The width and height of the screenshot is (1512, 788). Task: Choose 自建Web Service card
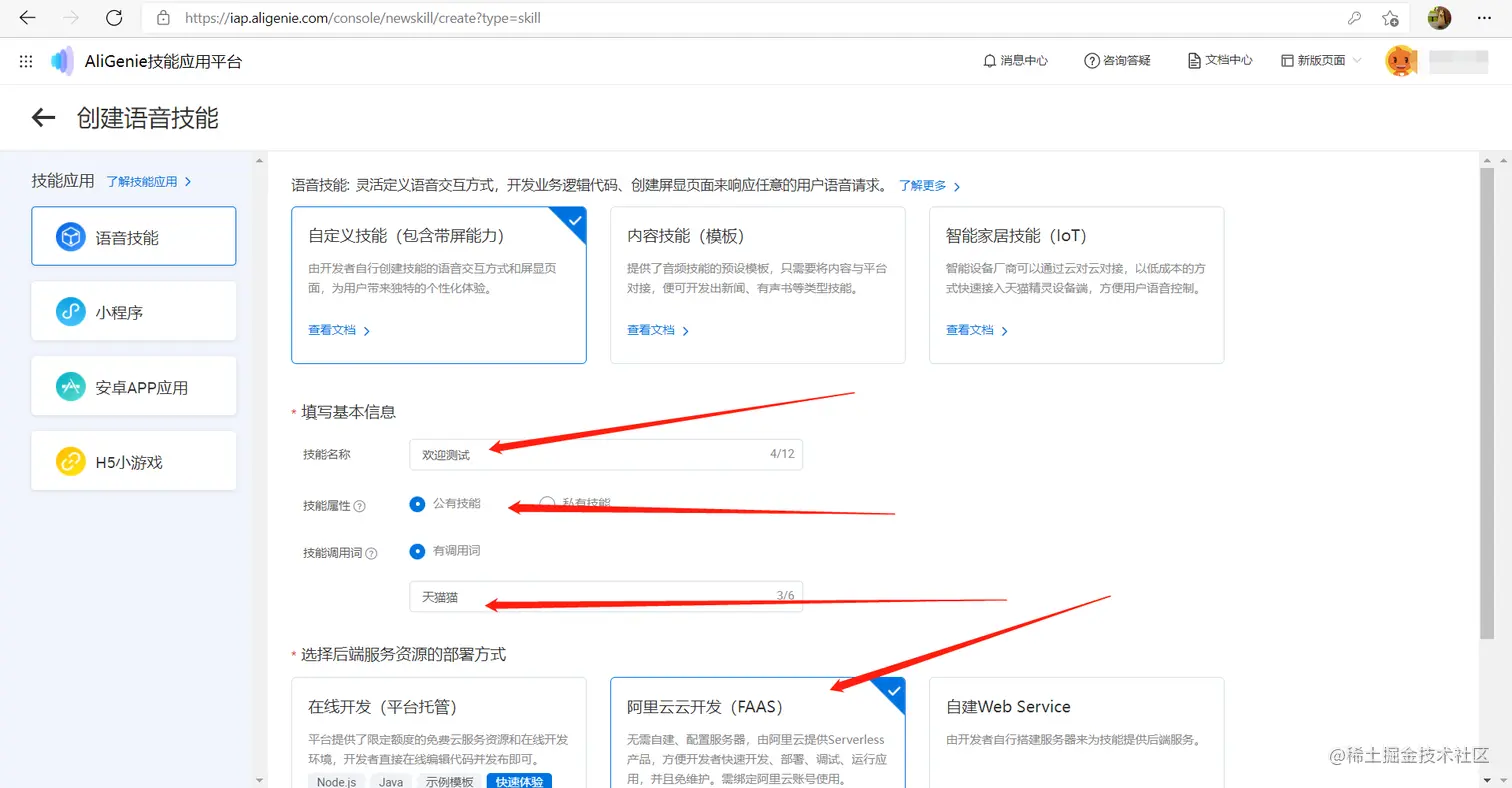pos(1077,733)
